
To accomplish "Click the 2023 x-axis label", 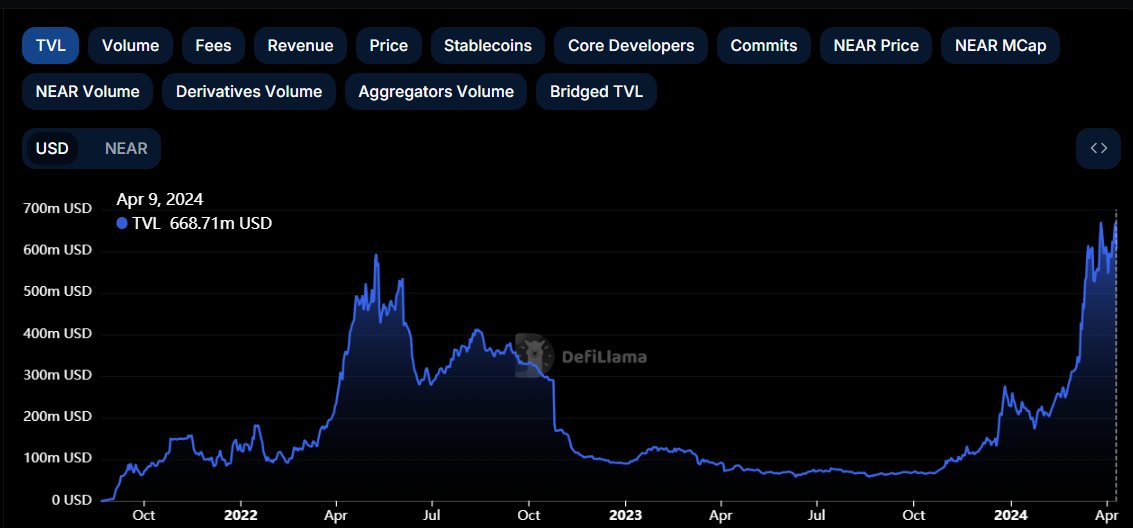I will click(625, 516).
